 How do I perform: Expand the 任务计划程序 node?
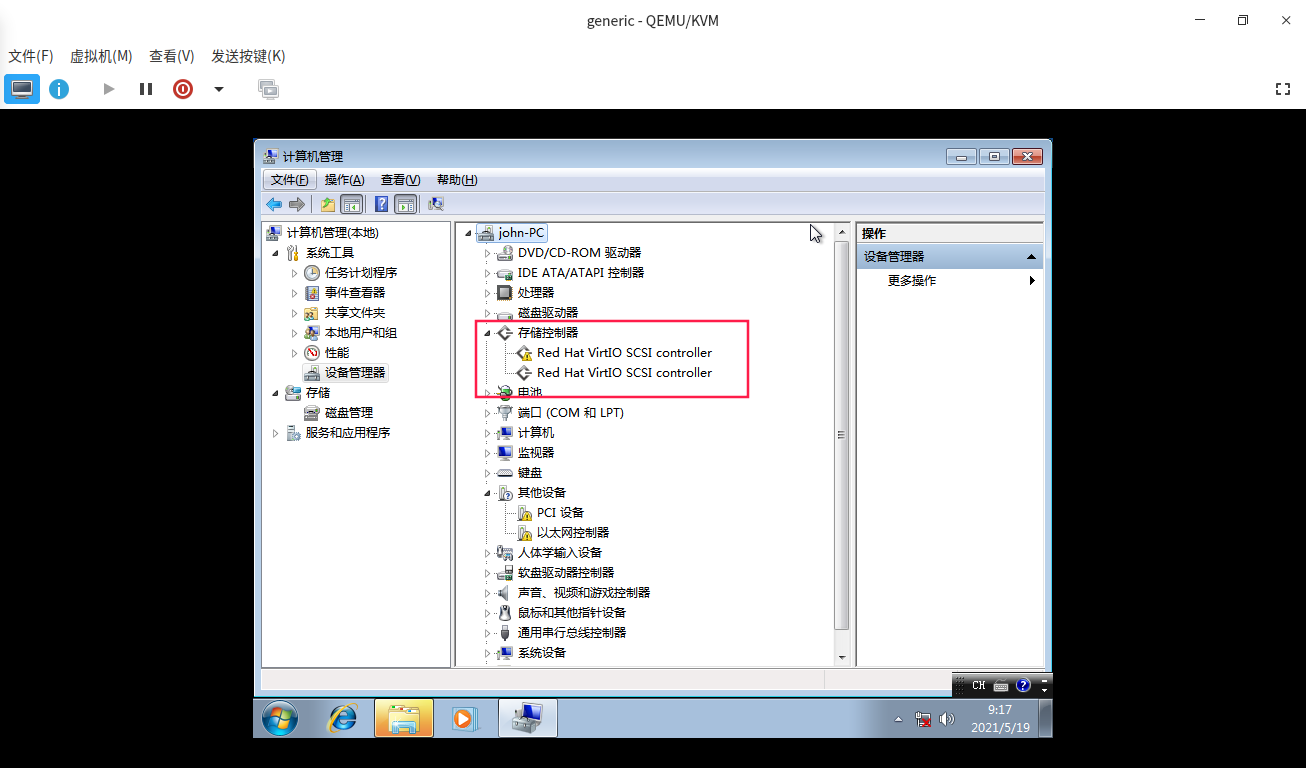(x=295, y=273)
